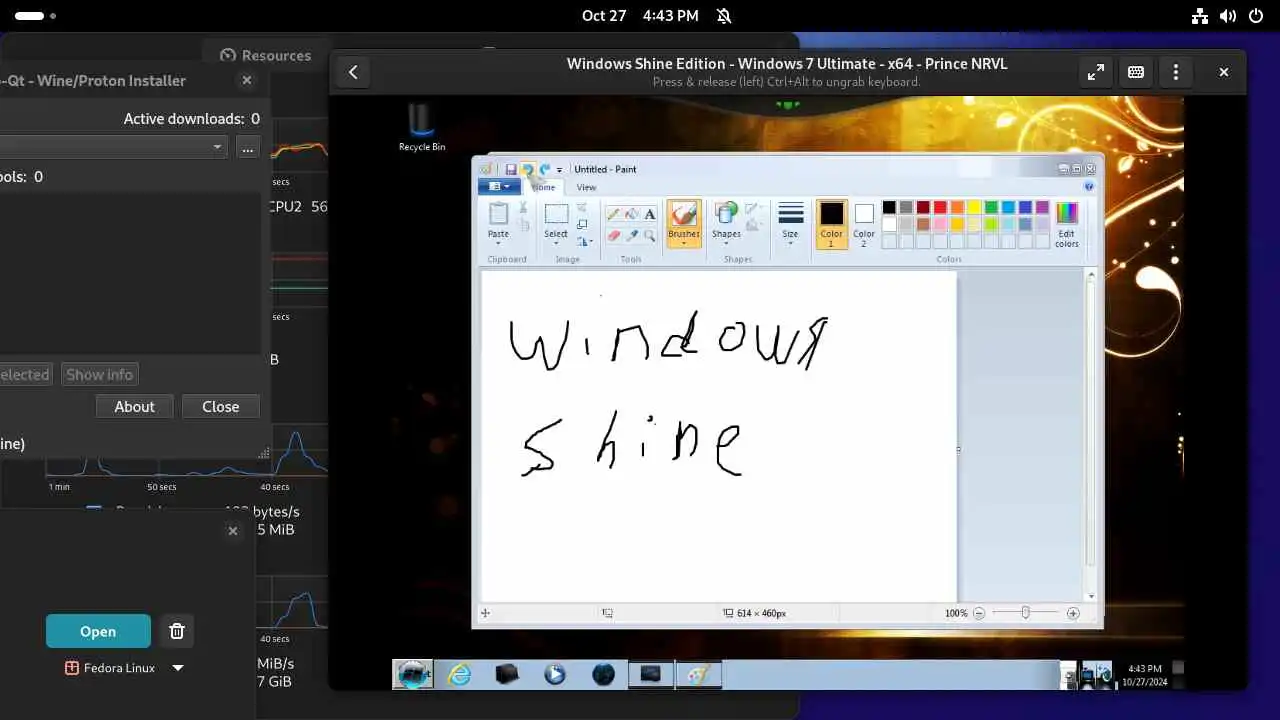The image size is (1280, 720).
Task: Click the Paint taskbar button
Action: [698, 674]
